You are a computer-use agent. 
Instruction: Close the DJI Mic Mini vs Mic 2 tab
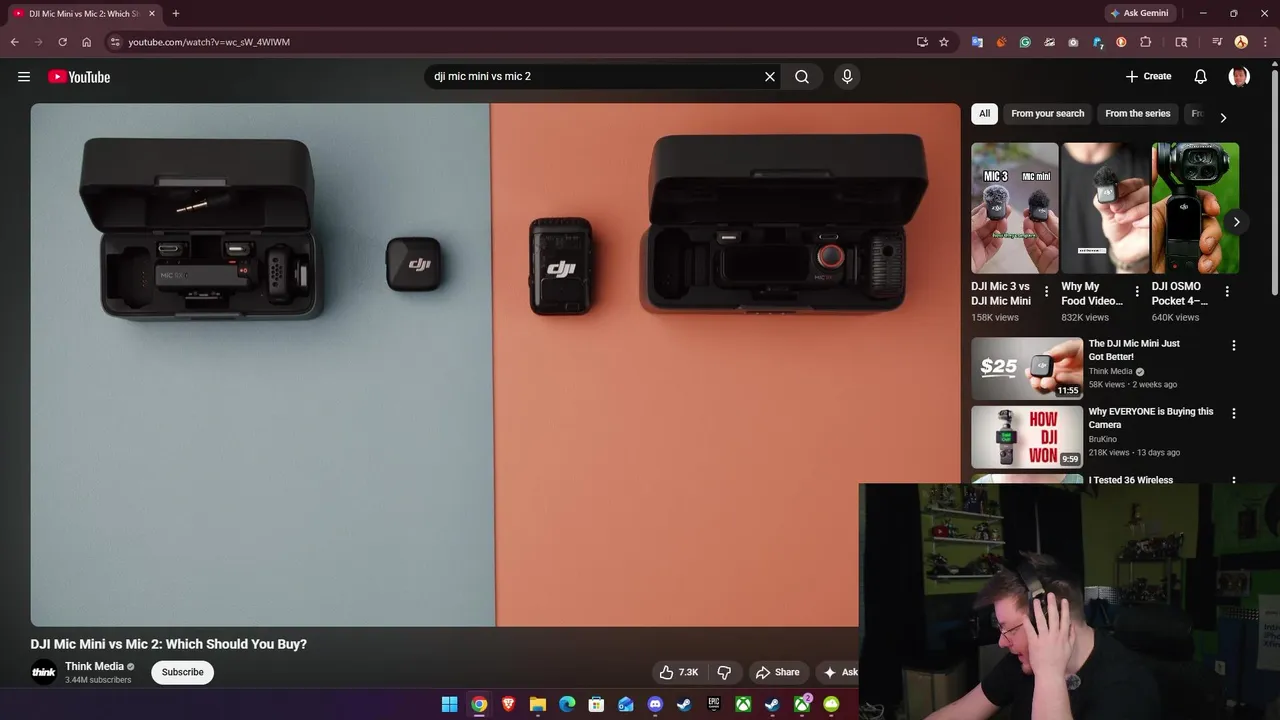pos(152,14)
